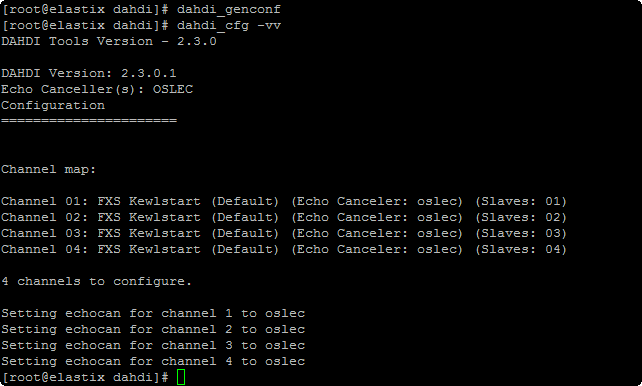The image size is (642, 386).
Task: Click 'Setting echocan for channel 1' line
Action: (x=153, y=314)
